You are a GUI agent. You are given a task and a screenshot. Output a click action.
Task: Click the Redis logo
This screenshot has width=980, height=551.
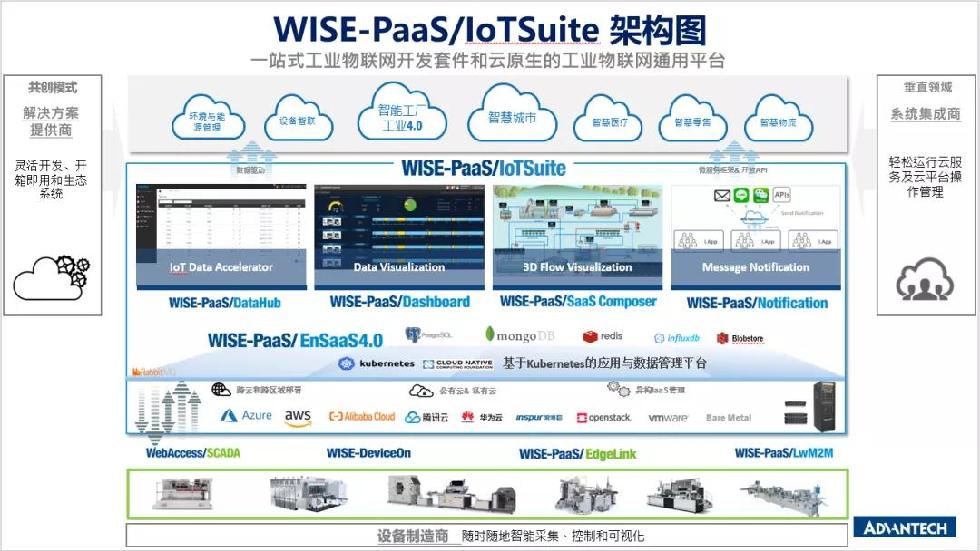(x=604, y=337)
